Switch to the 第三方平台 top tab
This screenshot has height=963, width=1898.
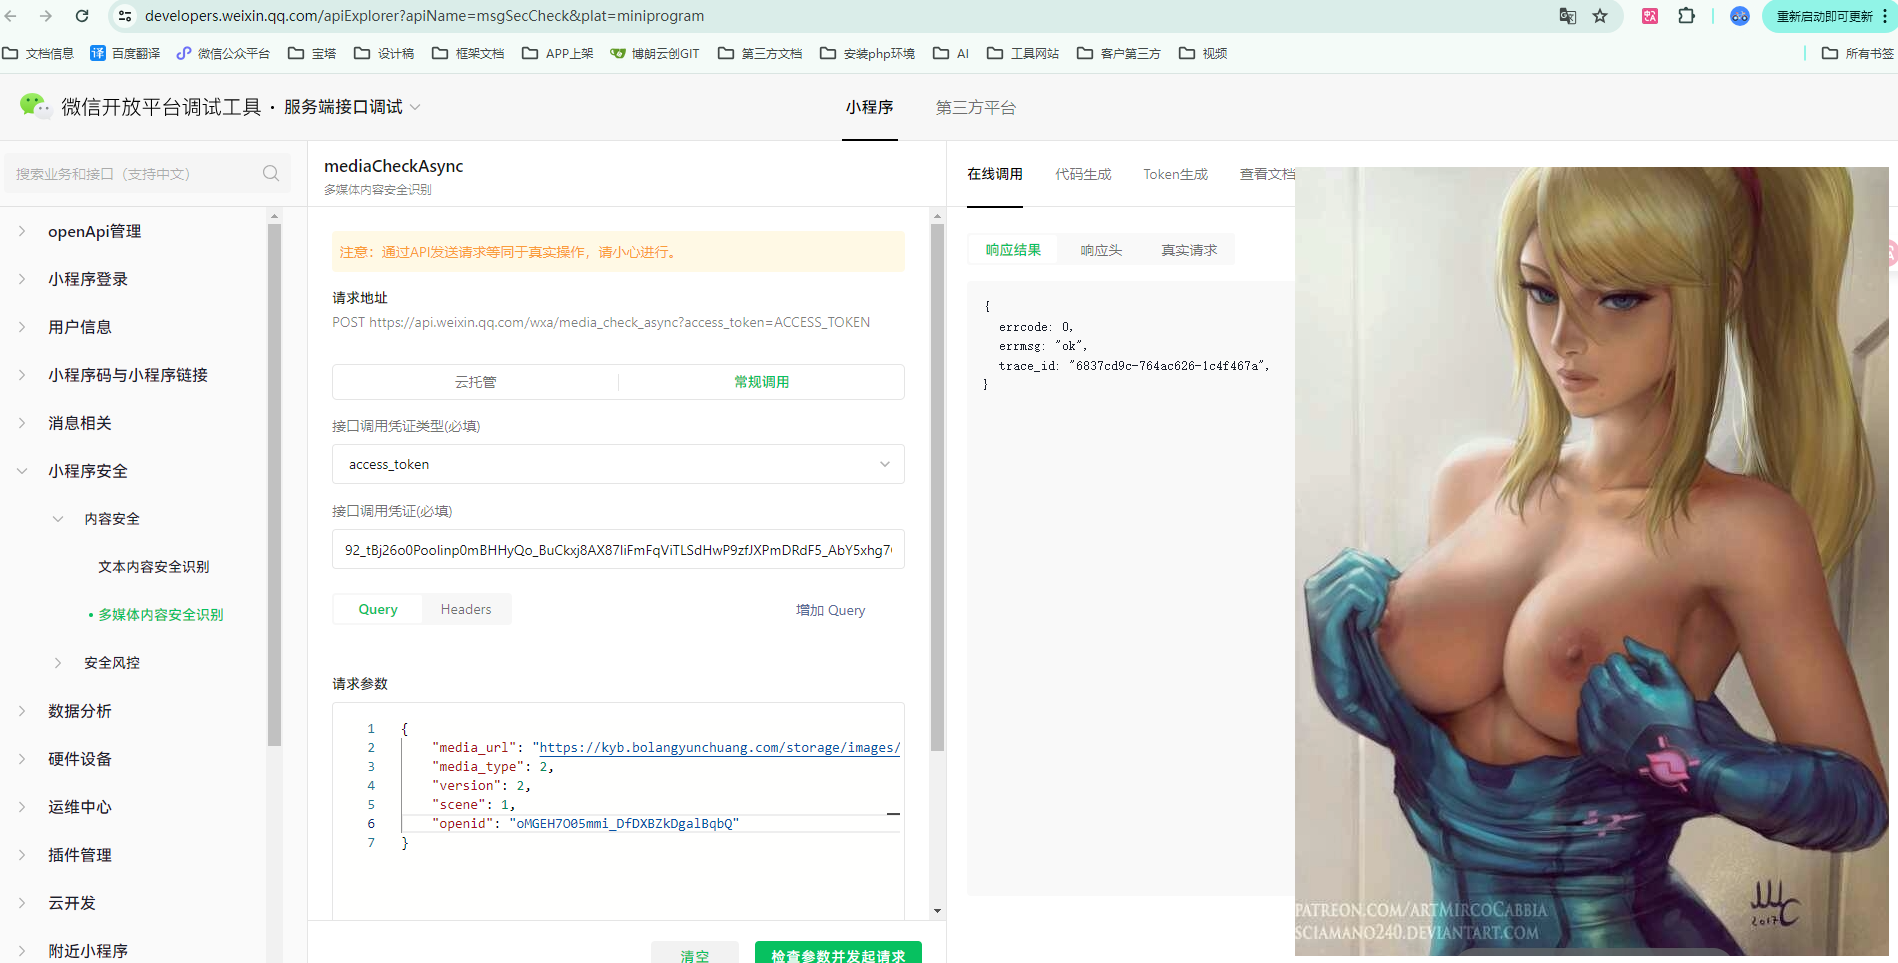tap(975, 107)
